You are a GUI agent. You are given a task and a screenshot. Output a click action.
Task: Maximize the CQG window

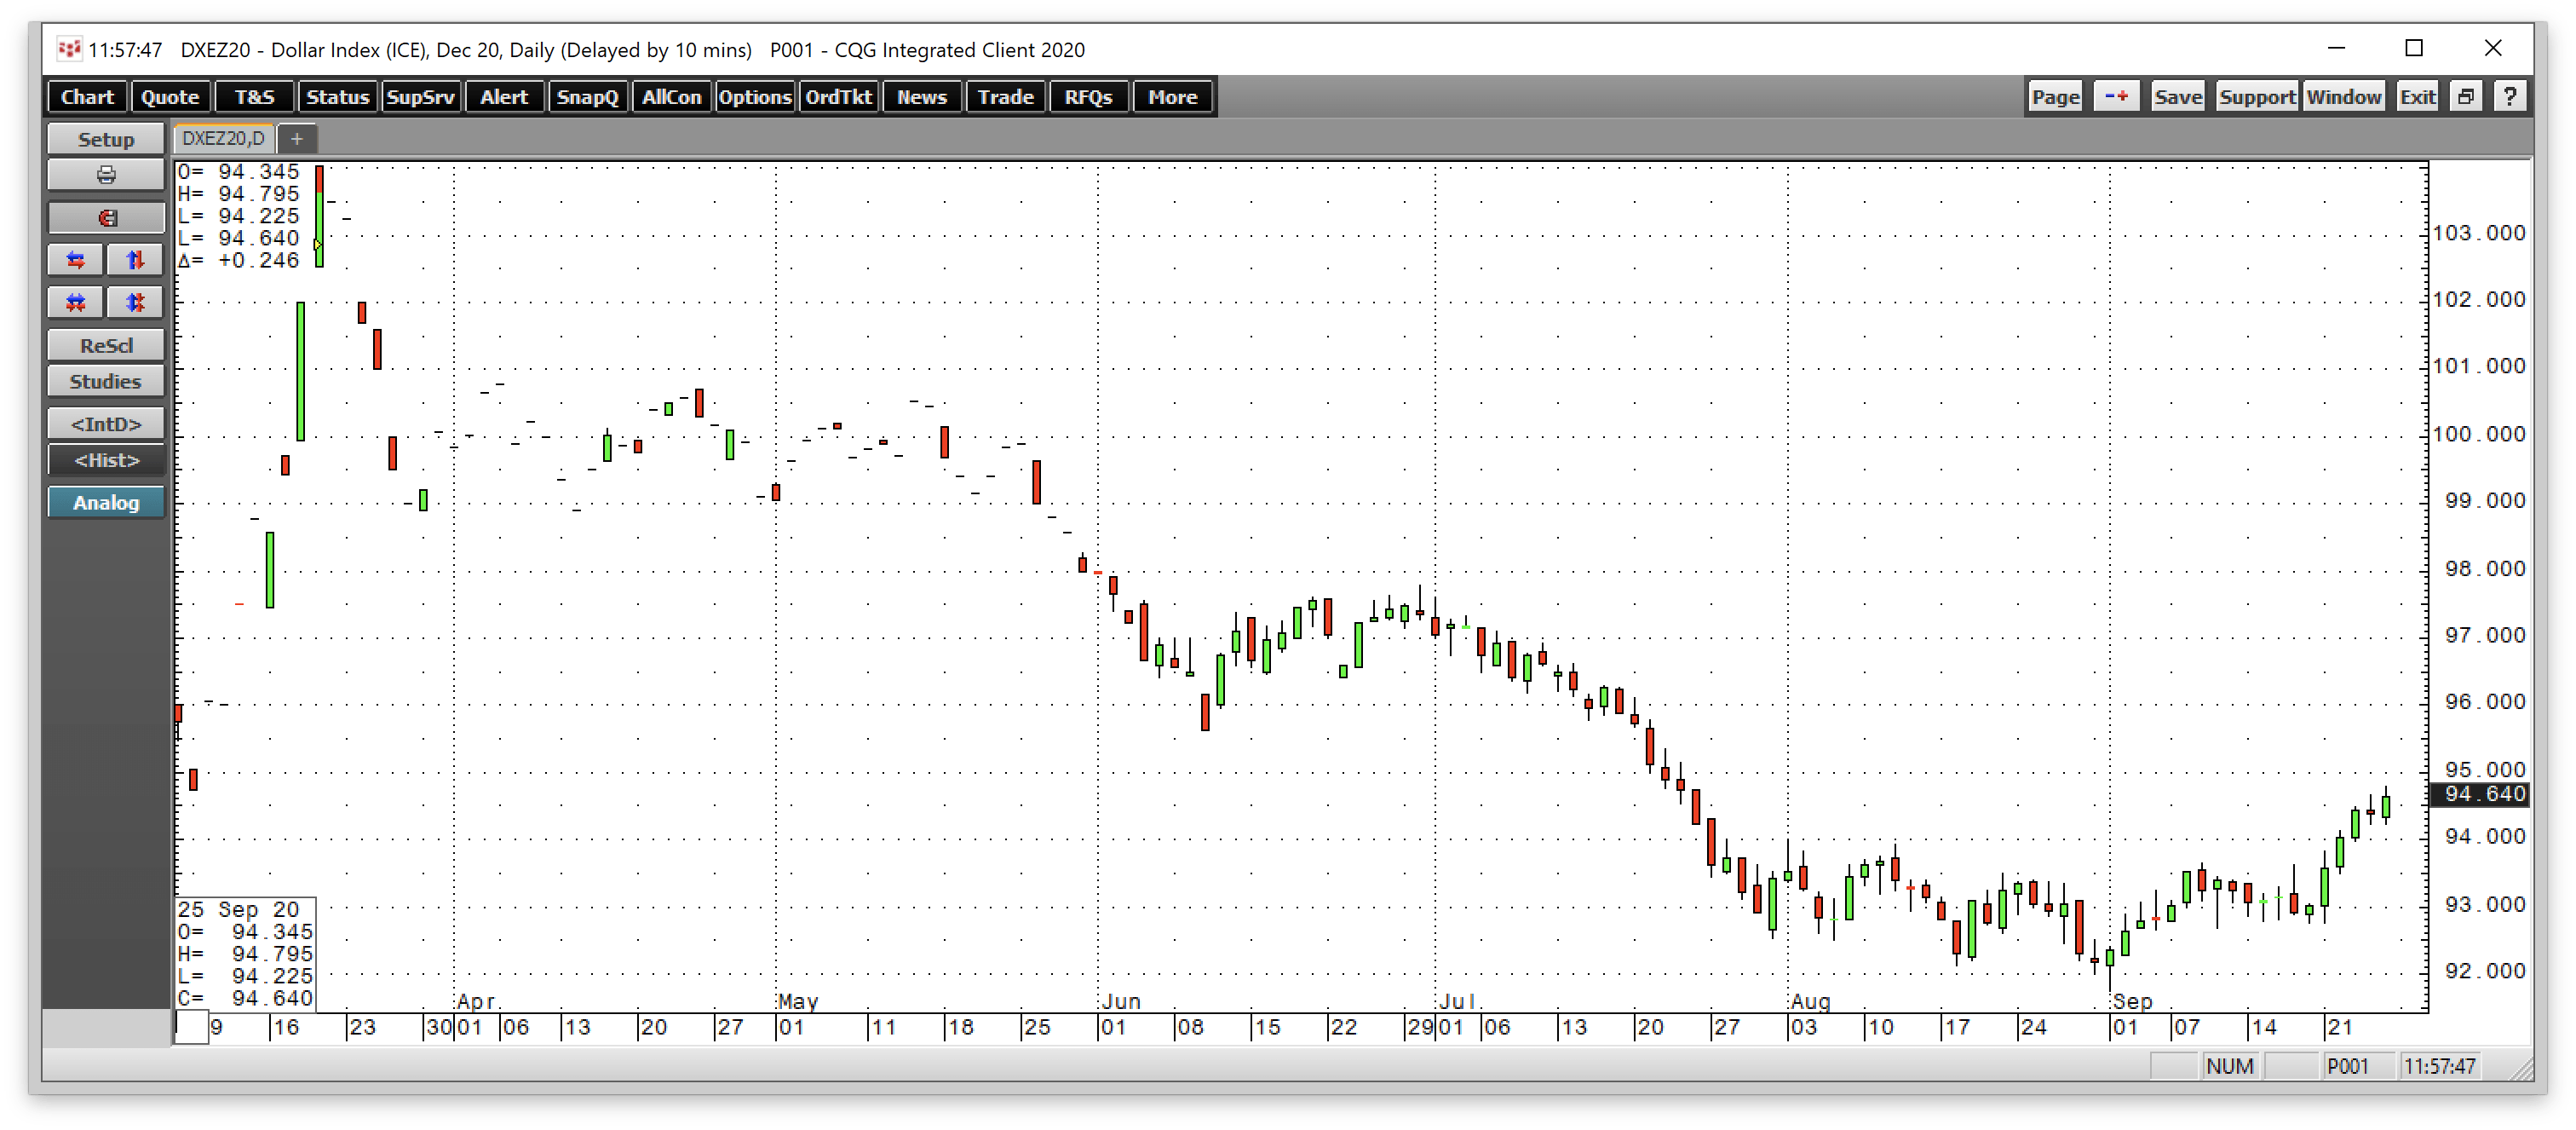click(x=2414, y=48)
